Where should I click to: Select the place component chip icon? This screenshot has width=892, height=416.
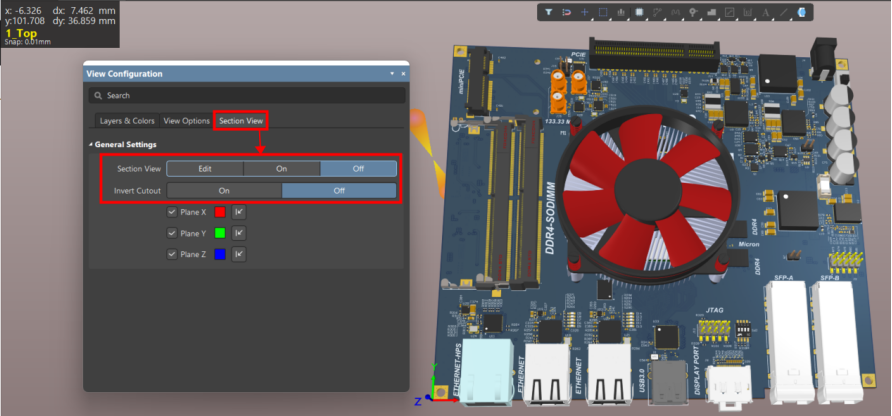click(639, 12)
